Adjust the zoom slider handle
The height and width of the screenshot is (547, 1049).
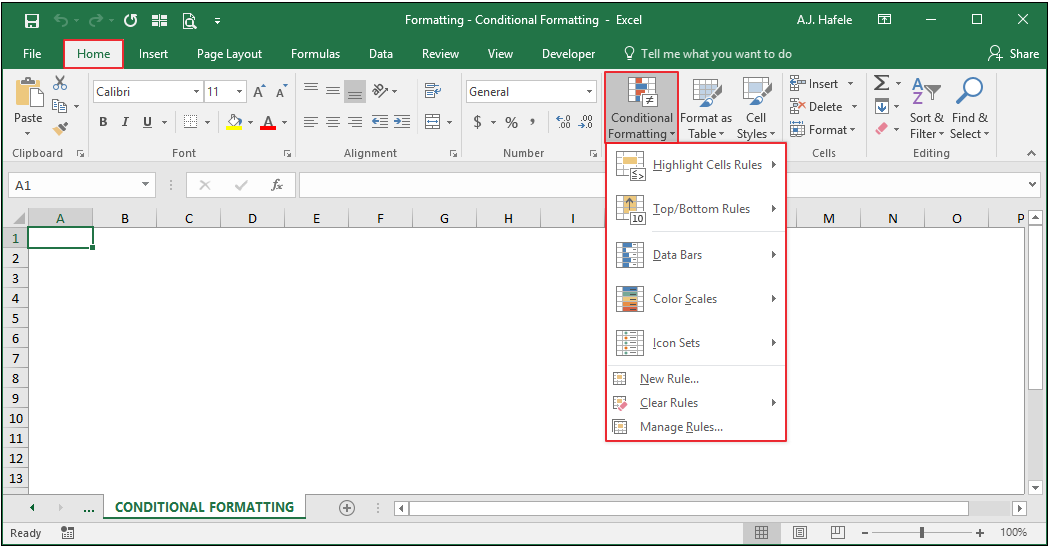coord(922,533)
